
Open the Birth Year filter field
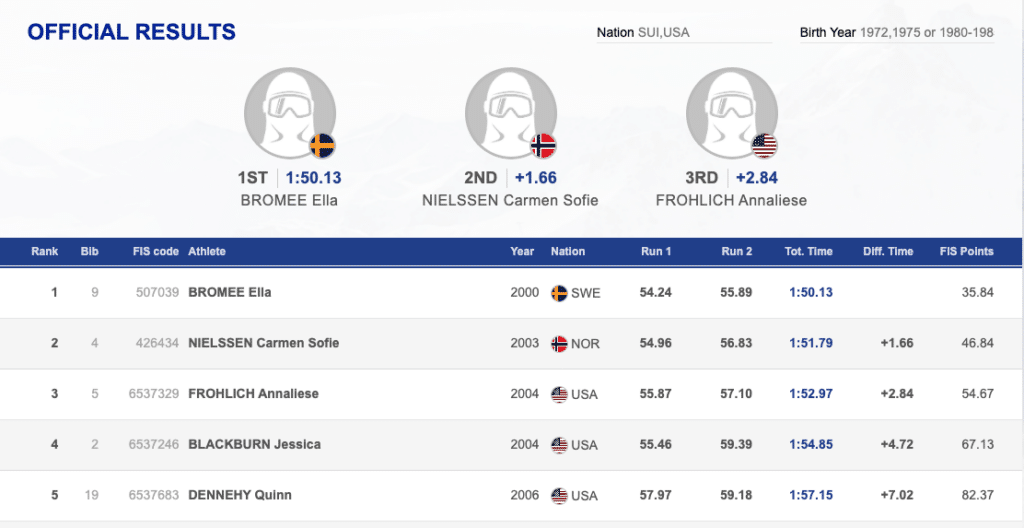(x=896, y=32)
